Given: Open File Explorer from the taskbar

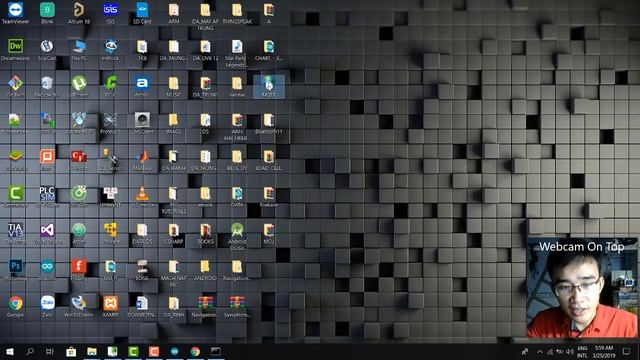Looking at the screenshot, I should pyautogui.click(x=92, y=351).
